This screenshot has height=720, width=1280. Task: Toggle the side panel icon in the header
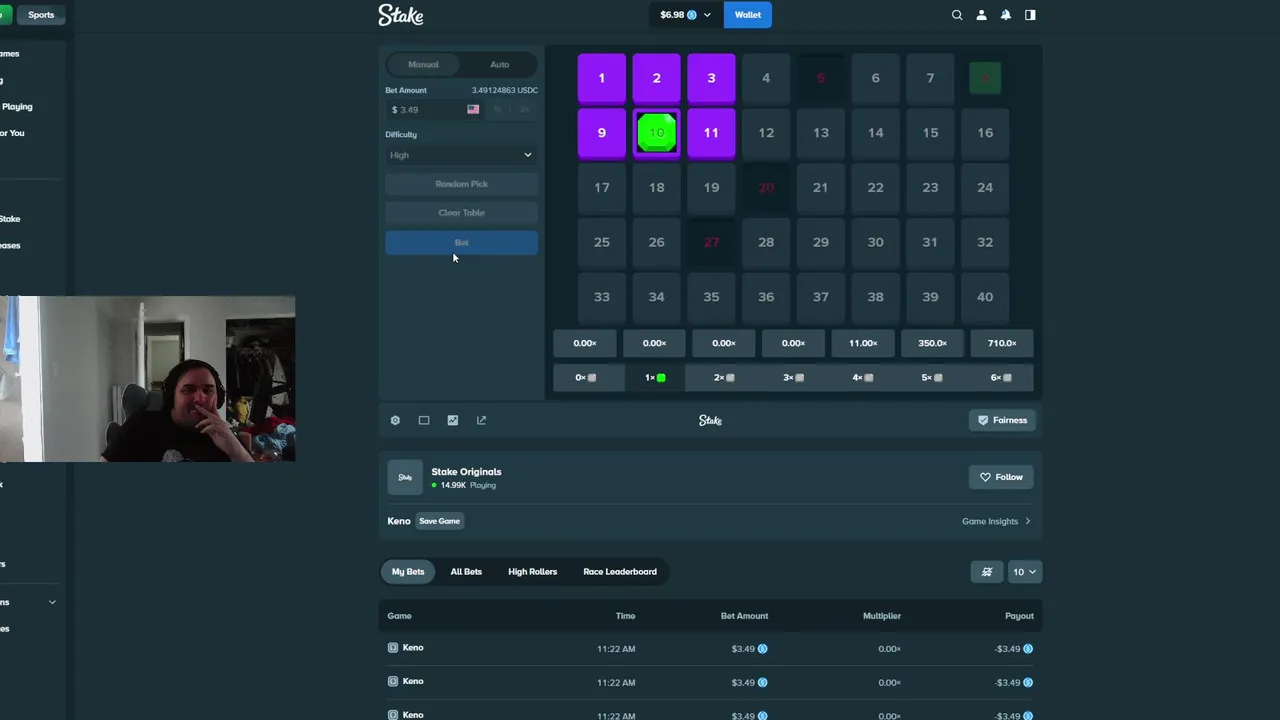click(x=1030, y=15)
